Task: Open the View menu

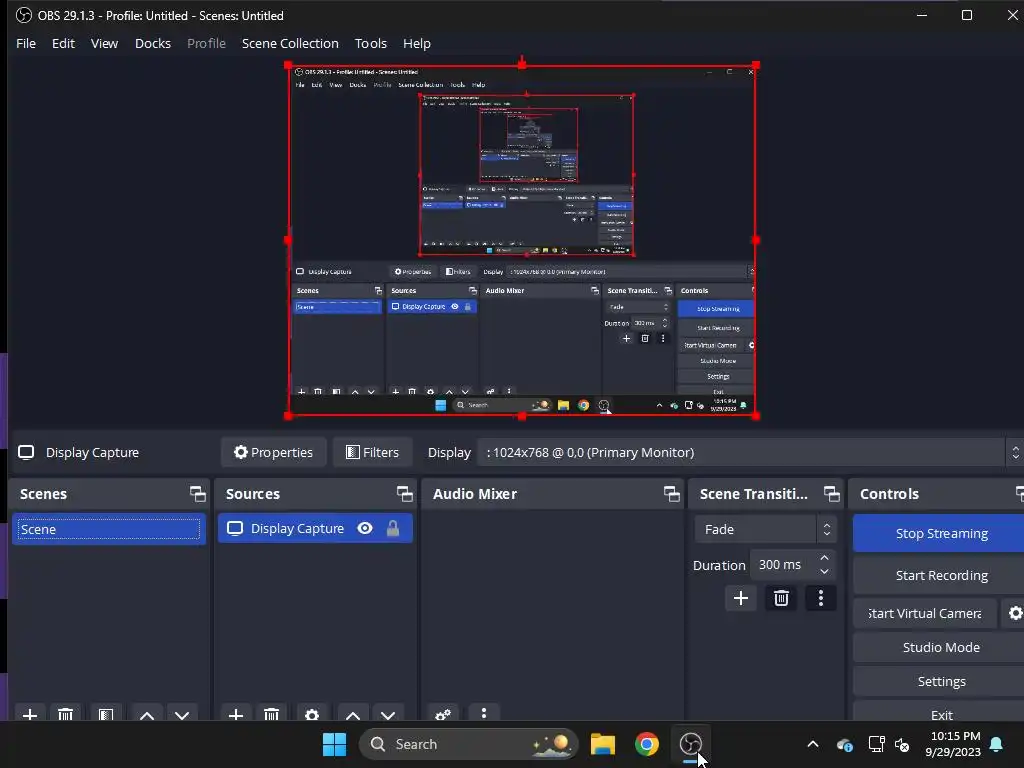Action: [104, 43]
